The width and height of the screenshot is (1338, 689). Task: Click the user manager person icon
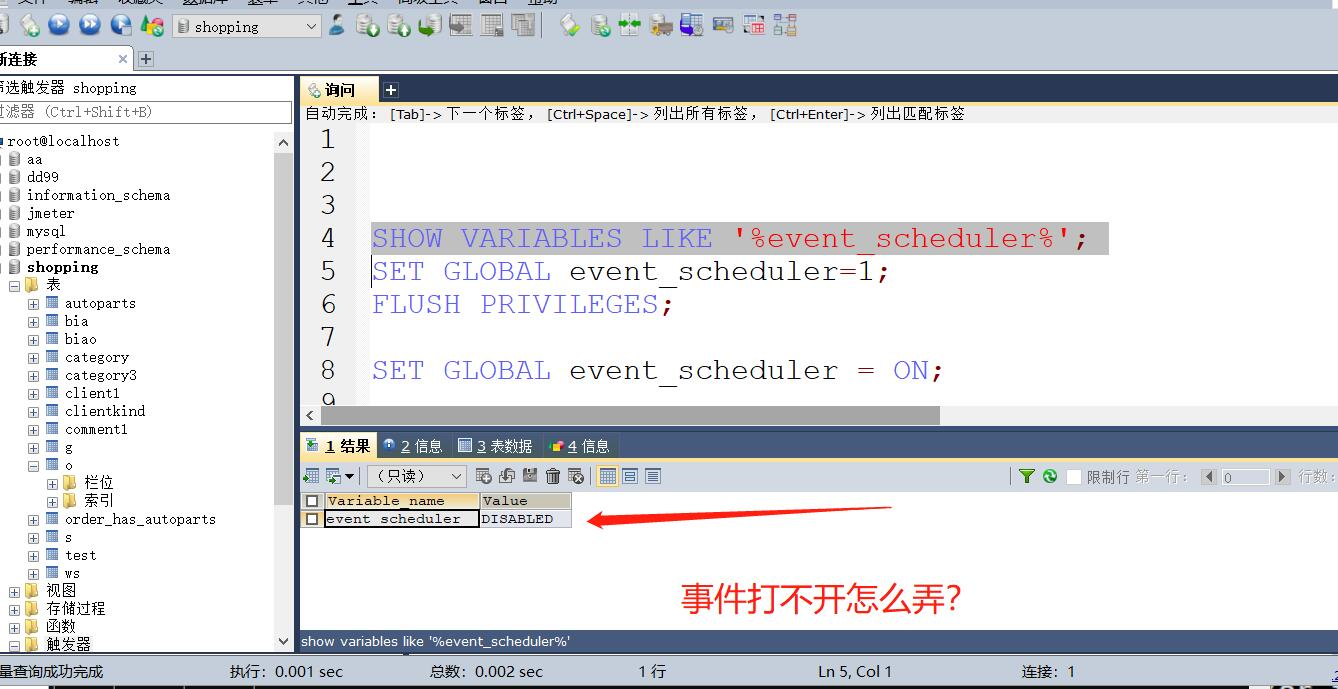click(x=337, y=26)
